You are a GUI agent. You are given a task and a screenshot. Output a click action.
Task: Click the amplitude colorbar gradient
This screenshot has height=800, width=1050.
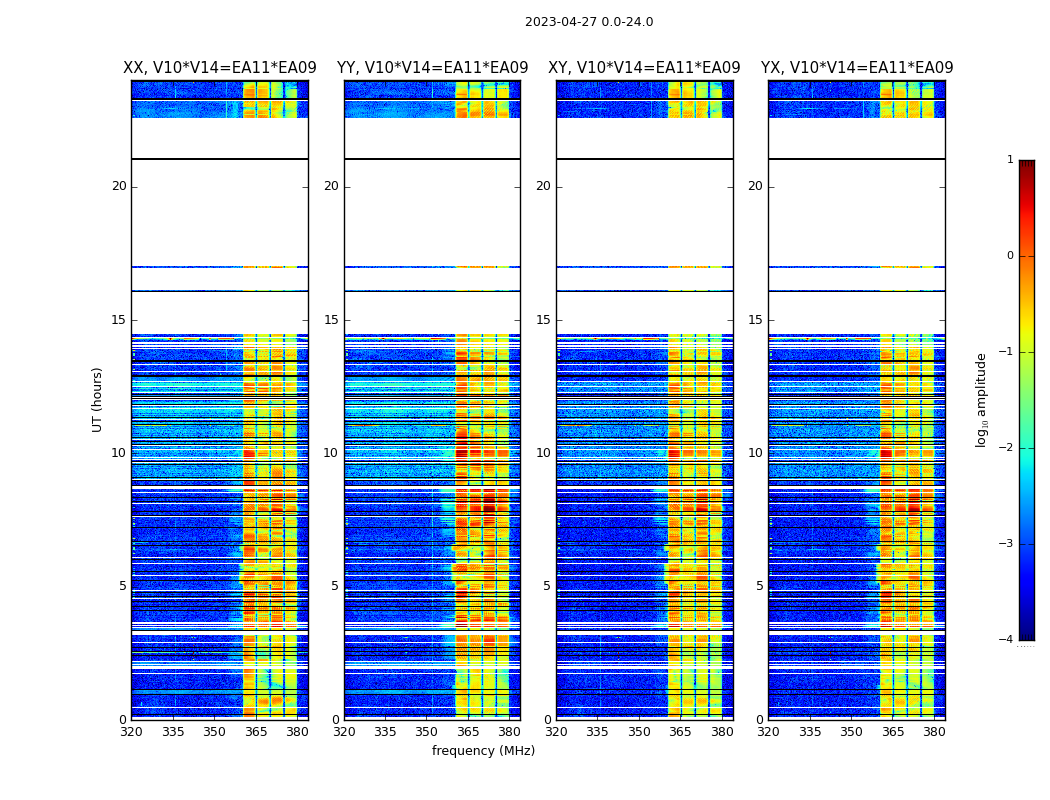(1026, 400)
